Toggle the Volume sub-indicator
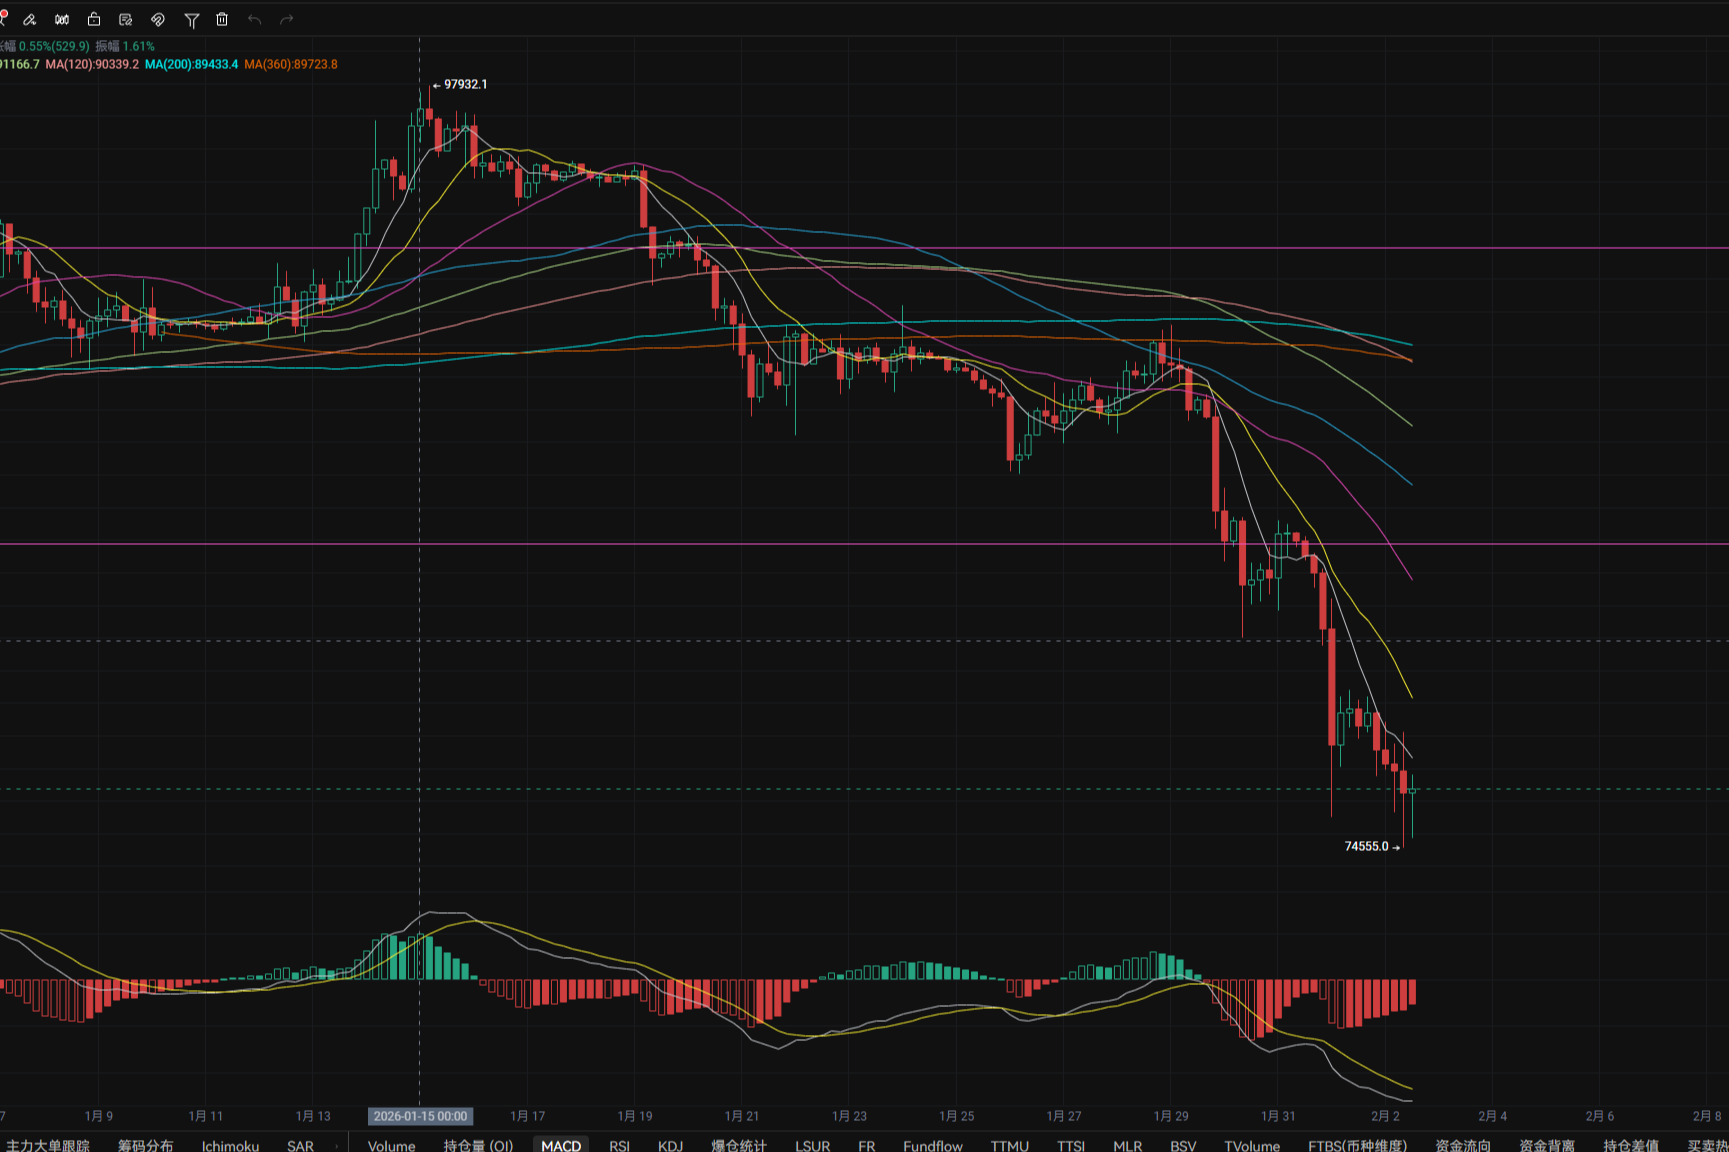 (391, 1145)
